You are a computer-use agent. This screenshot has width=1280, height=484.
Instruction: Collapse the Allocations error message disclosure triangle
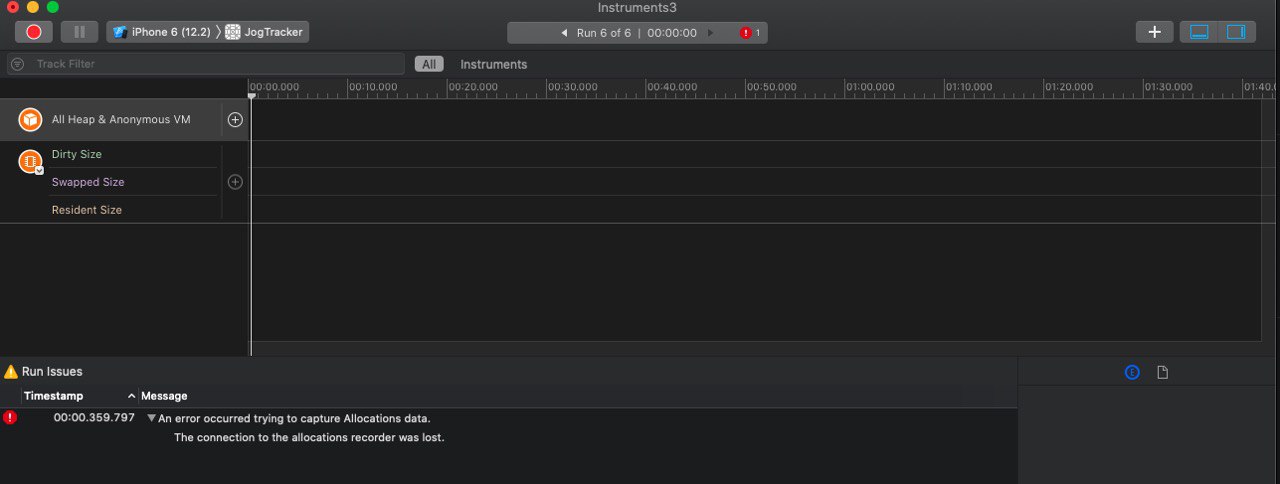[151, 418]
